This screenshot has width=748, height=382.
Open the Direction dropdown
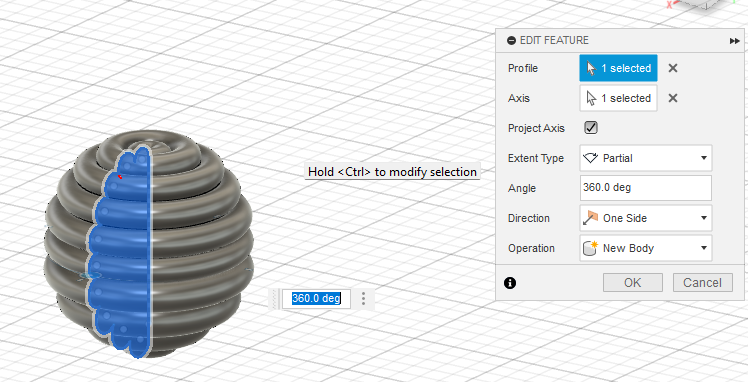click(x=646, y=218)
